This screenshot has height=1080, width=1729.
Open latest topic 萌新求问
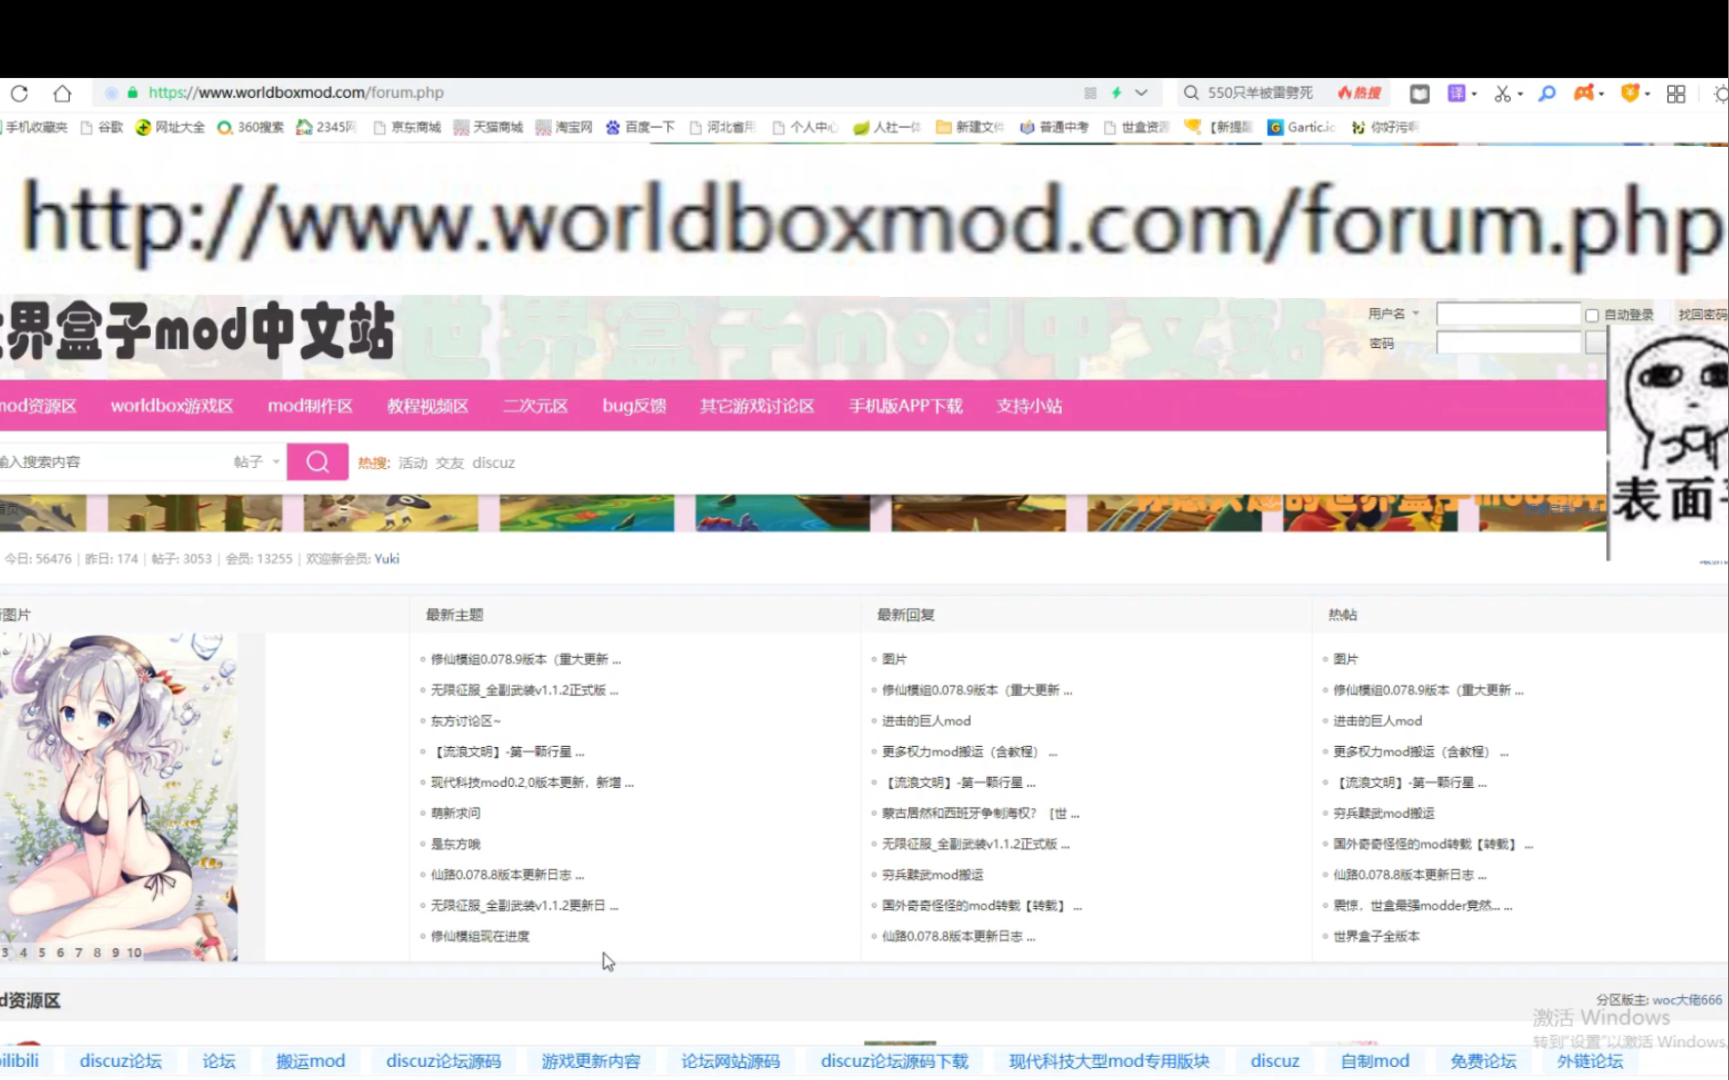455,813
